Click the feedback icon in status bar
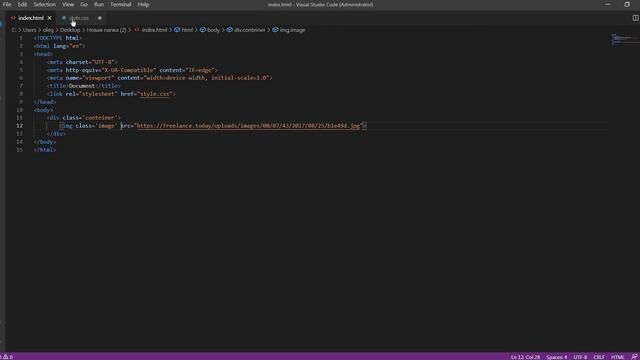 [634, 357]
